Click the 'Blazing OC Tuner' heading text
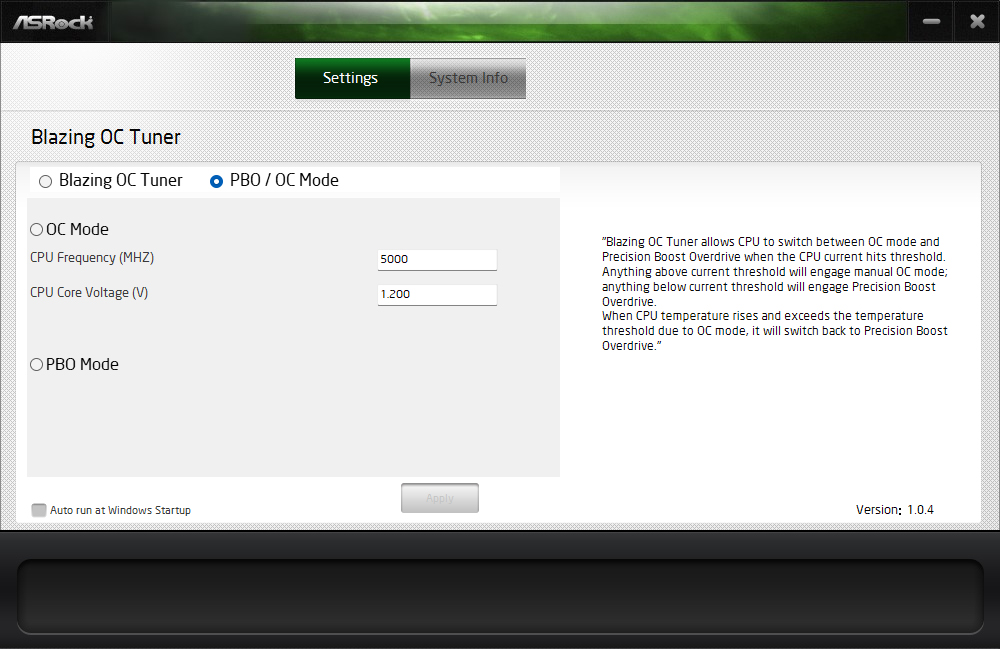 point(106,137)
